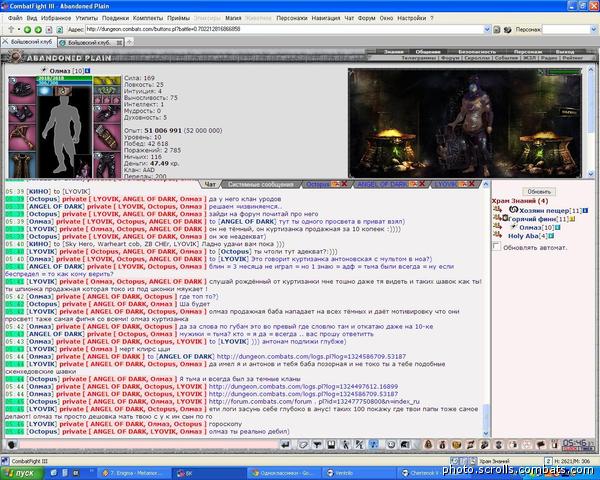Image resolution: width=600 pixels, height=480 pixels.
Task: Click the Windows пуск Start button
Action: pos(20,473)
